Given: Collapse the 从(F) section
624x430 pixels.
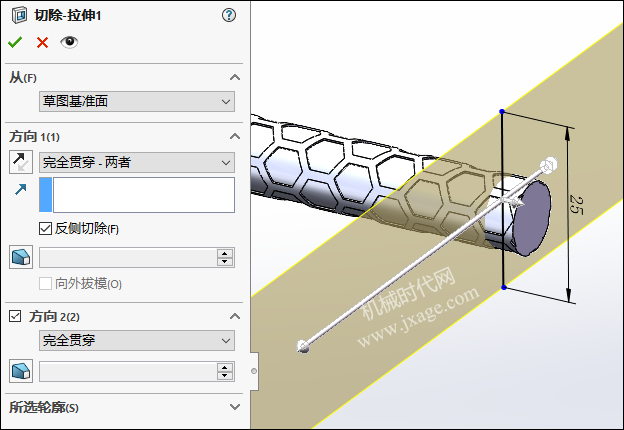Looking at the screenshot, I should (x=235, y=77).
